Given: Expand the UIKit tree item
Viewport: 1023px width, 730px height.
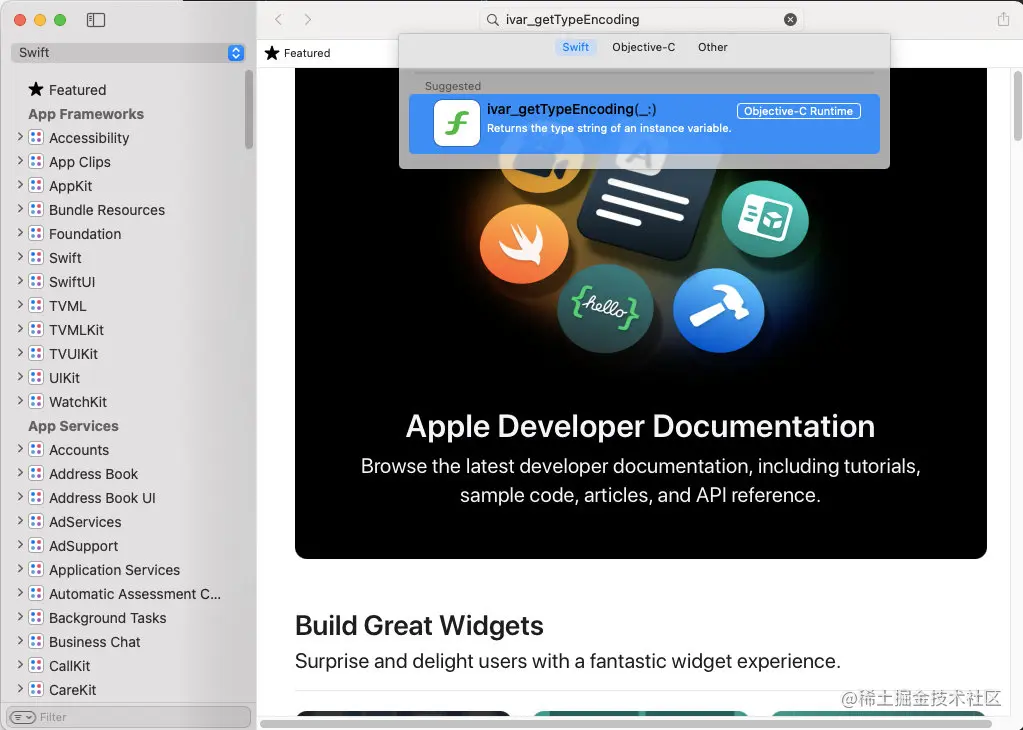Looking at the screenshot, I should click(20, 377).
